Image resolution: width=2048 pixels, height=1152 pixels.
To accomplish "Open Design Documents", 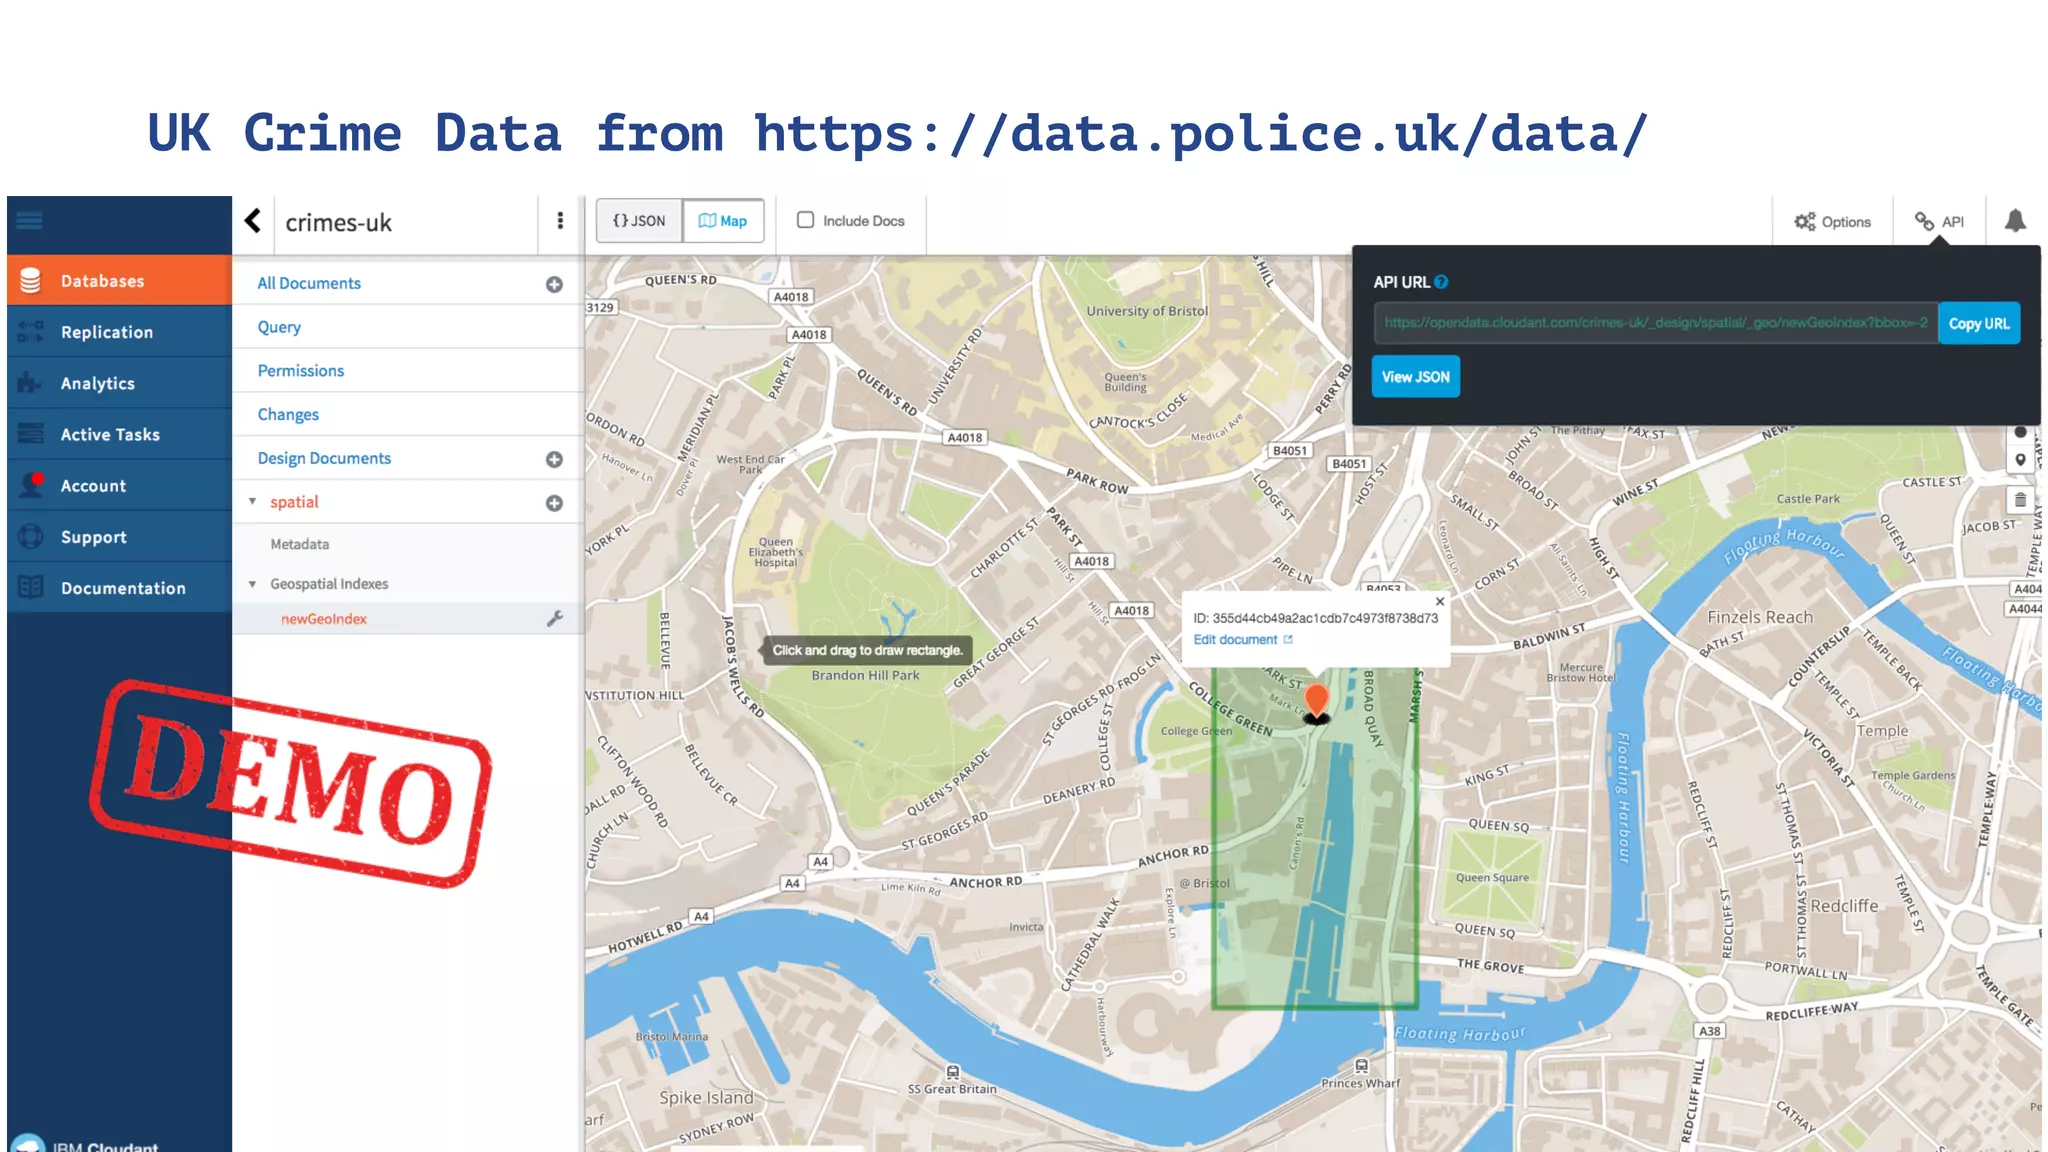I will click(x=324, y=458).
